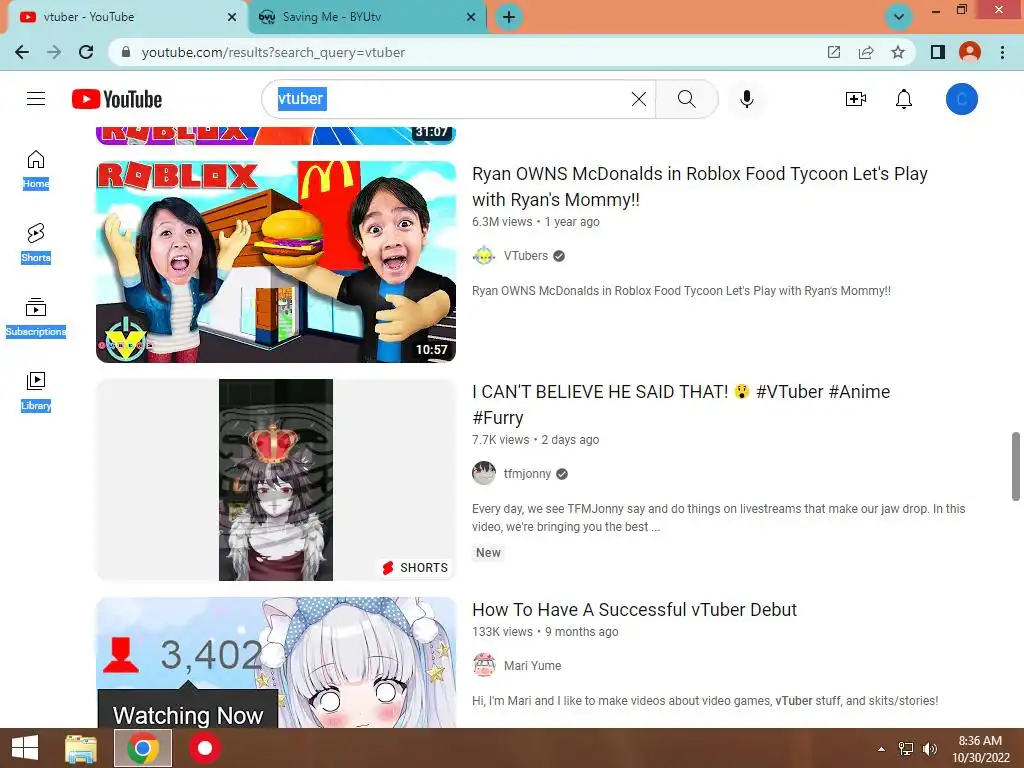
Task: Visit VTubers channel name link
Action: point(526,255)
